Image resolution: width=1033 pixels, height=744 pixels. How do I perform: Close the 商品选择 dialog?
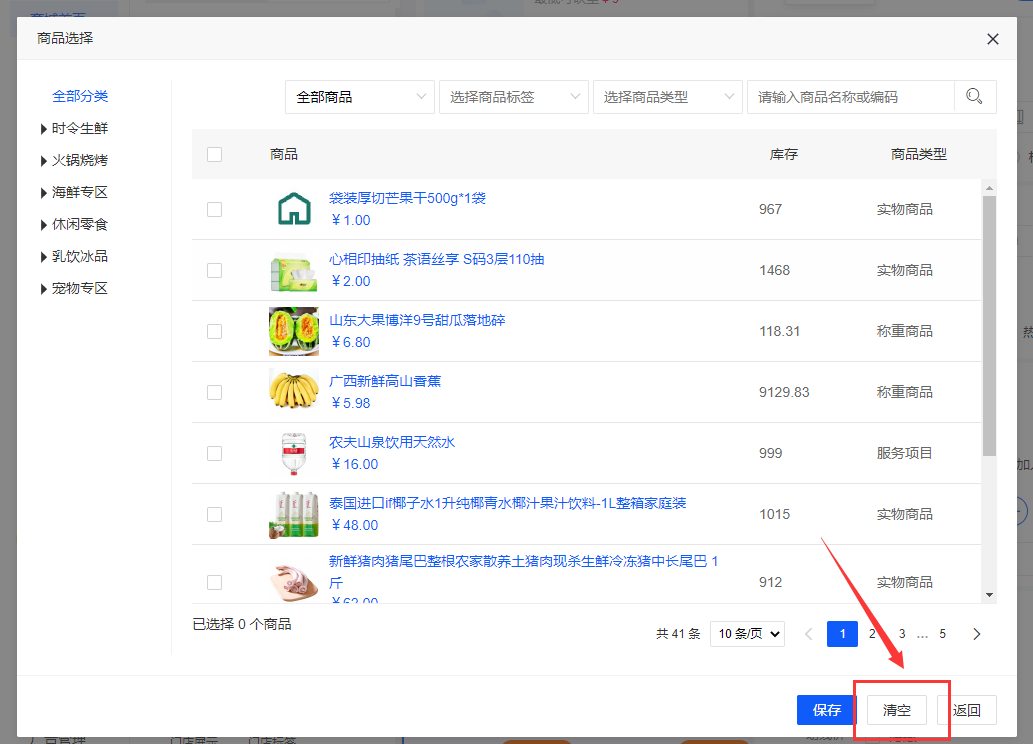(x=993, y=39)
